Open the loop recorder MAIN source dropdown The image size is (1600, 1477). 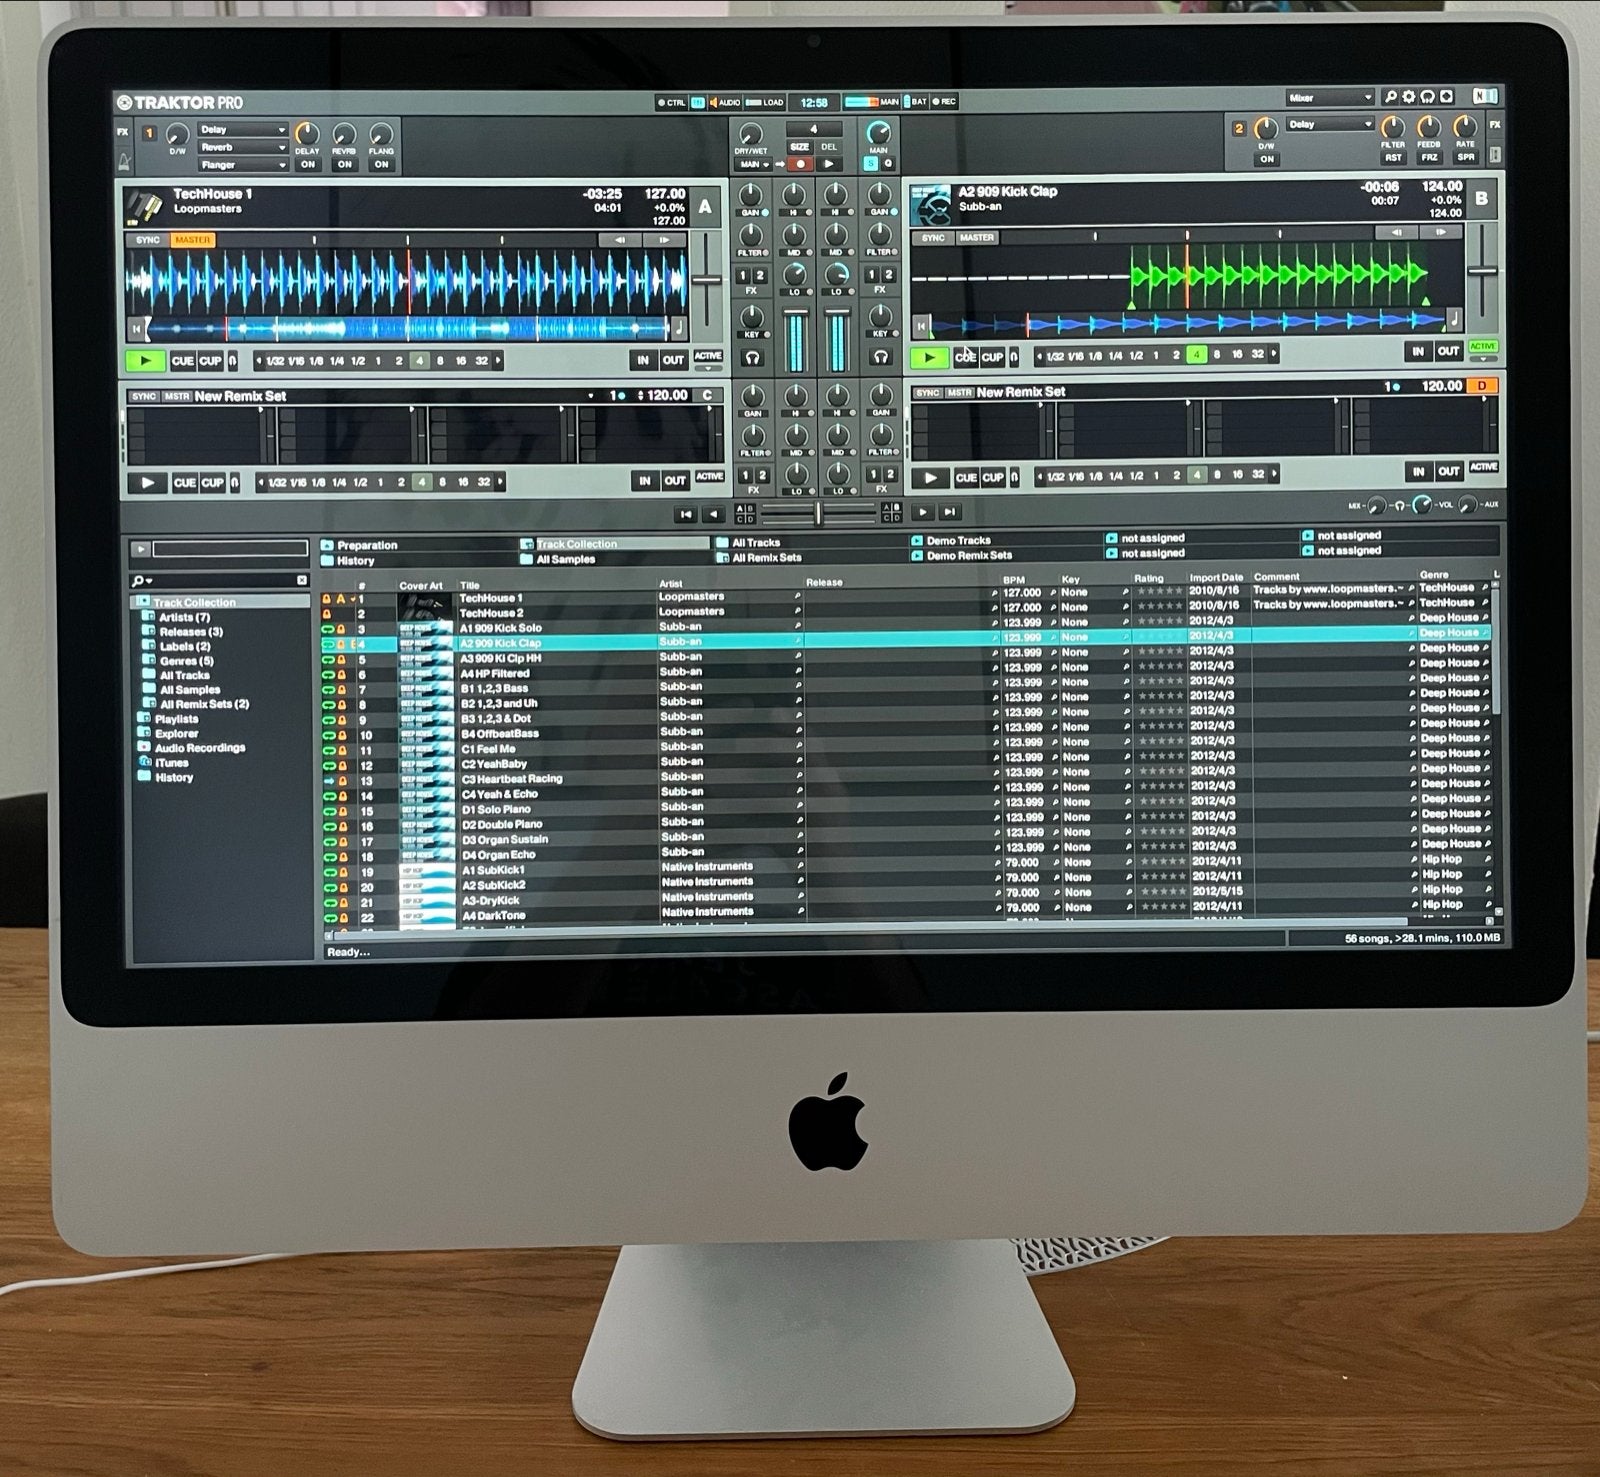753,164
